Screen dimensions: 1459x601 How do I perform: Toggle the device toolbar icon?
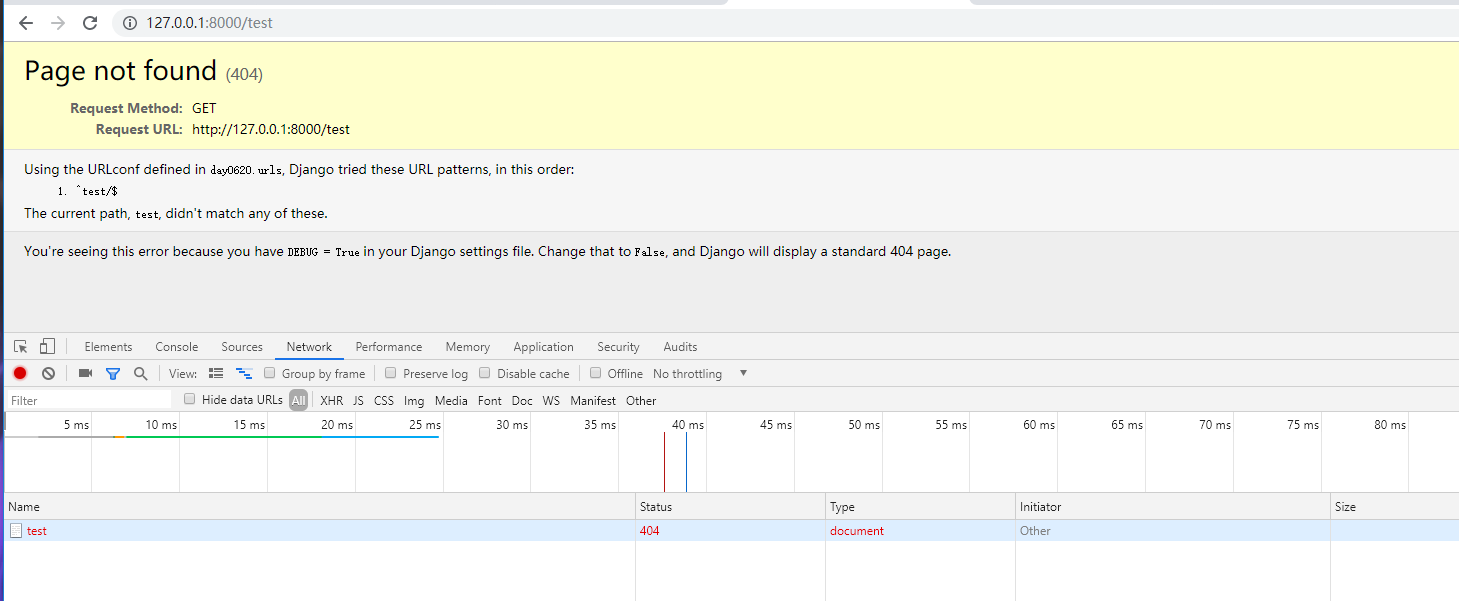tap(47, 347)
